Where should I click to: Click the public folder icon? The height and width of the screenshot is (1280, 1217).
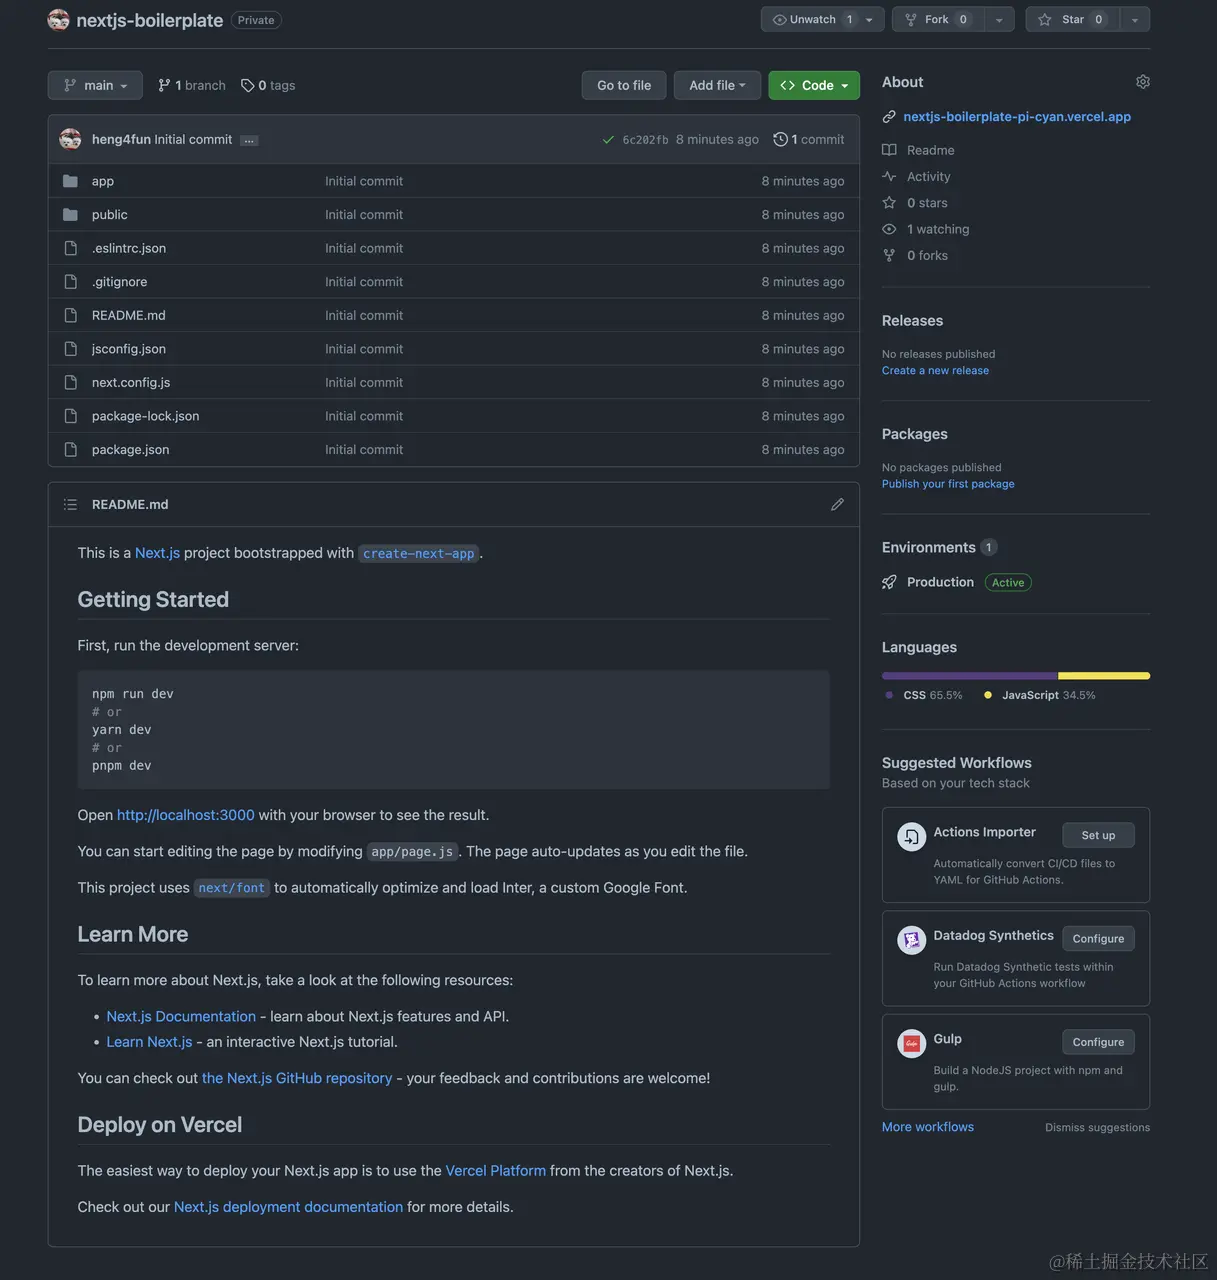70,215
